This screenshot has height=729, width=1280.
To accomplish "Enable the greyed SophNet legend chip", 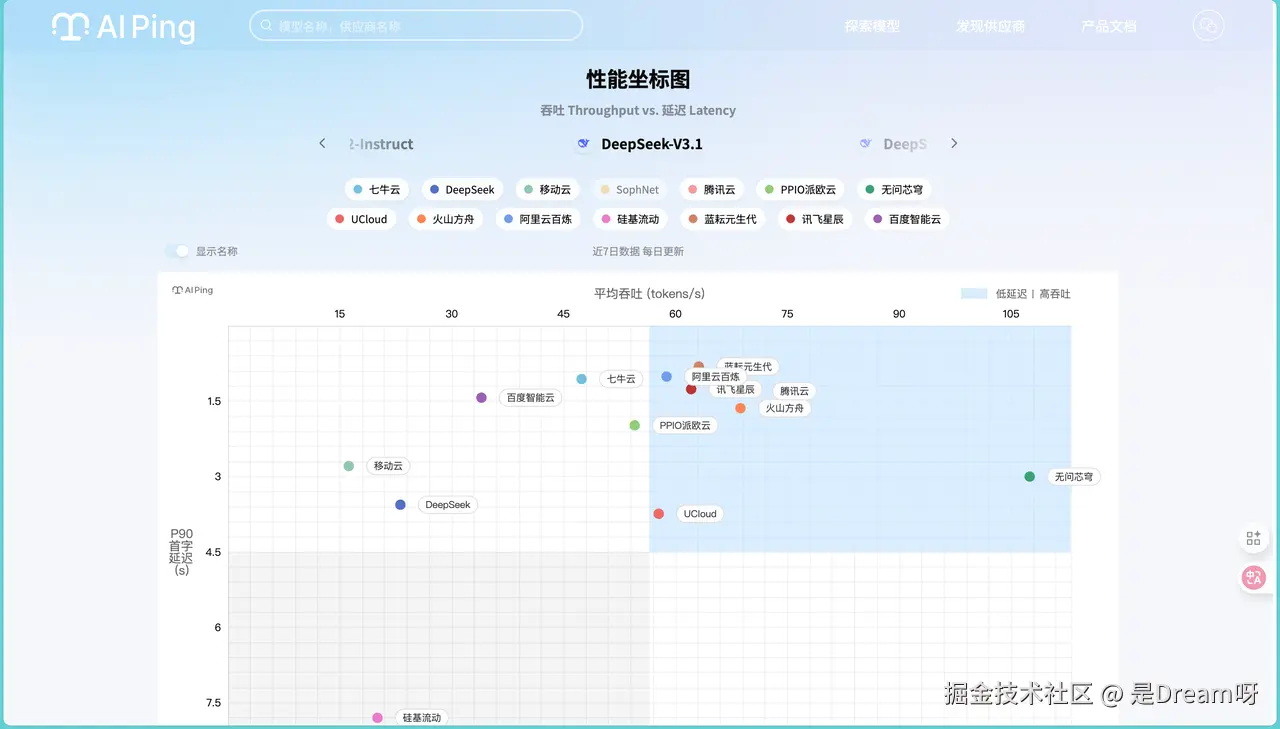I will coord(630,189).
